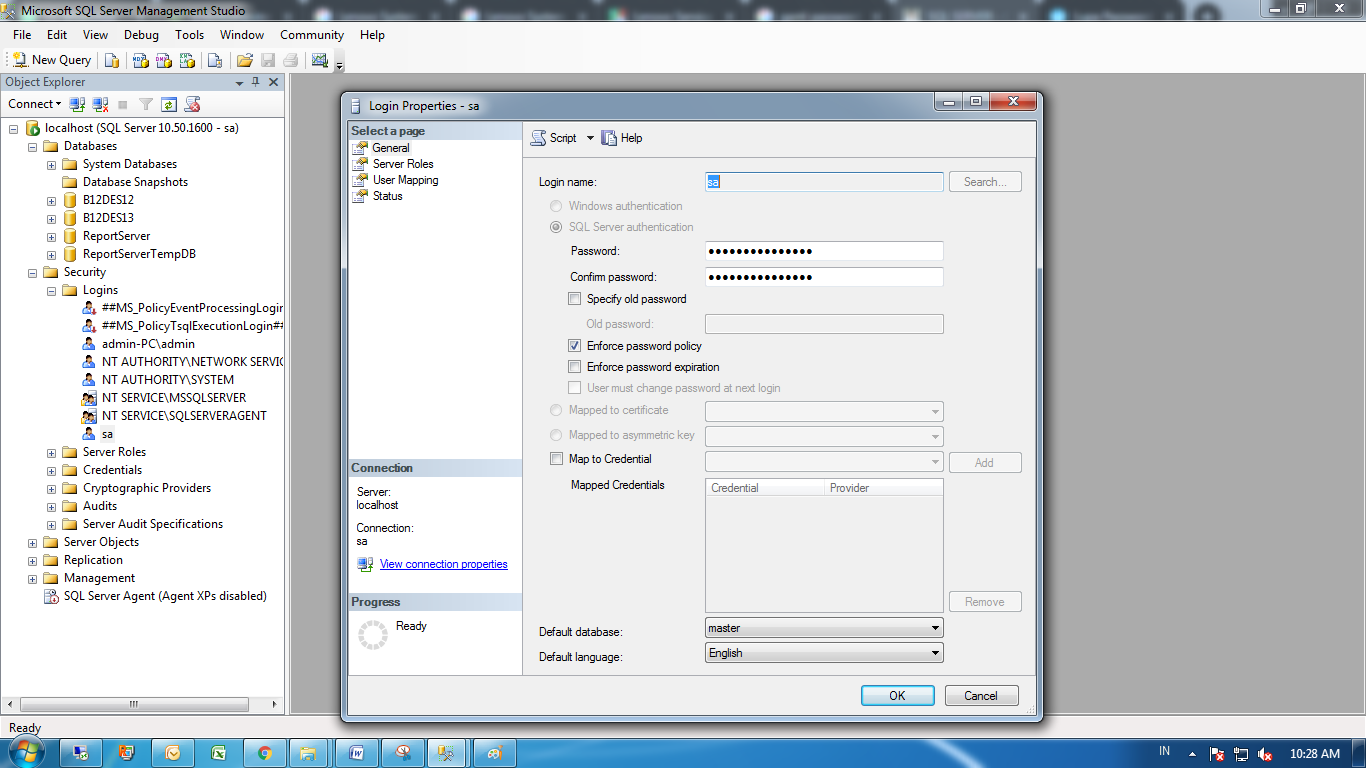Open the File menu

tap(22, 35)
